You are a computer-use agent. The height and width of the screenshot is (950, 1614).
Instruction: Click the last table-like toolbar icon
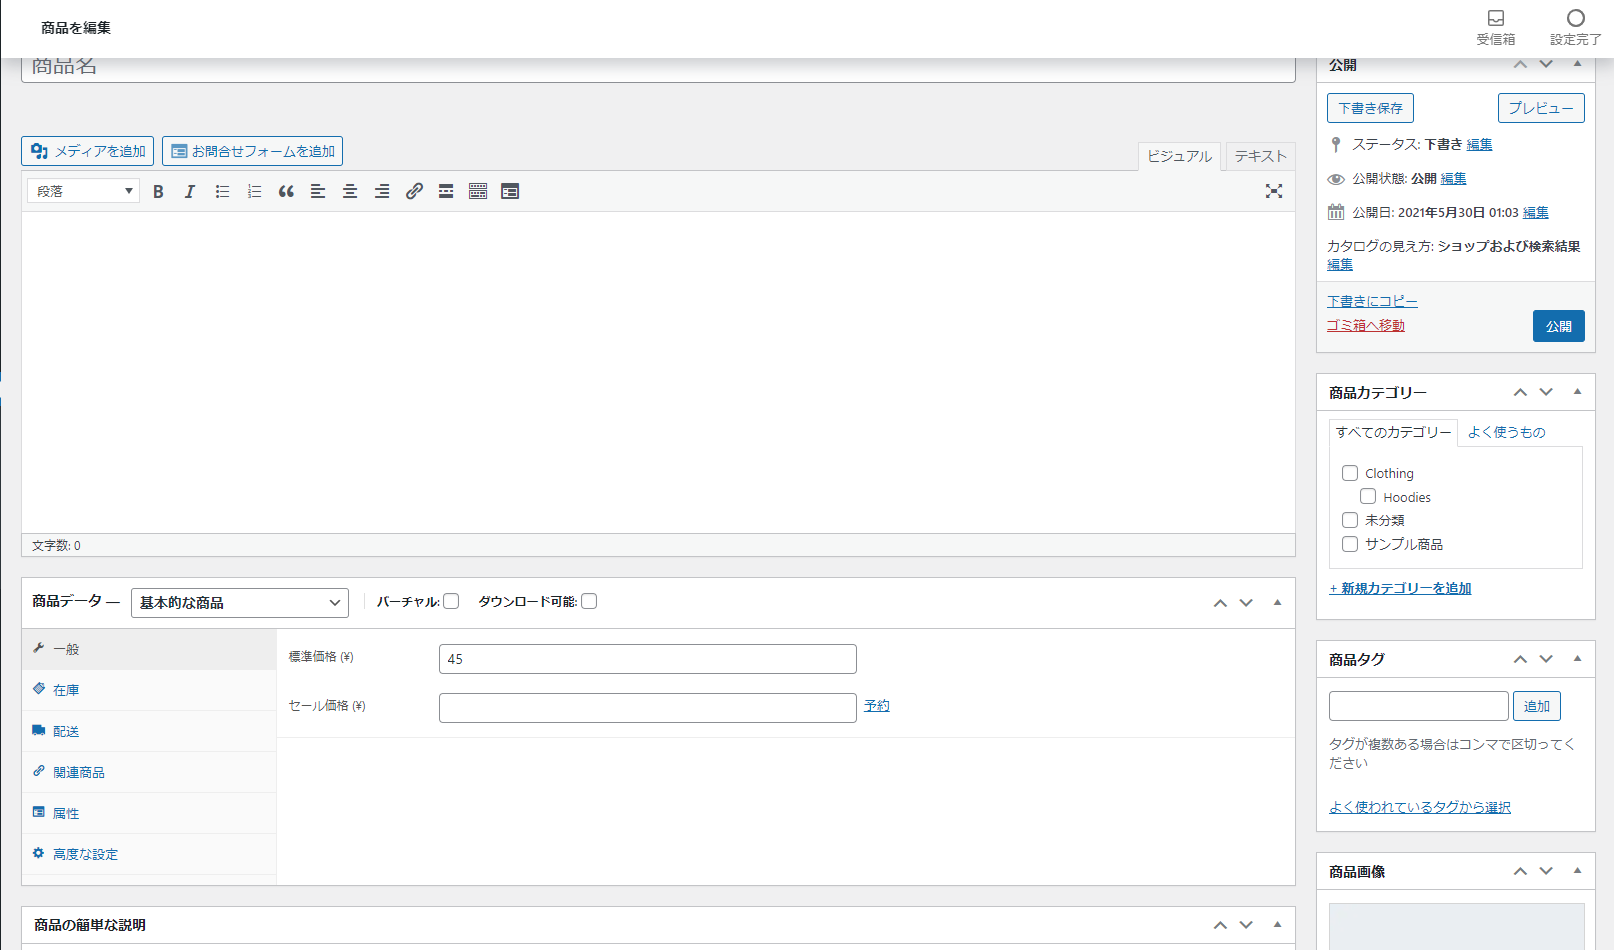(x=510, y=191)
